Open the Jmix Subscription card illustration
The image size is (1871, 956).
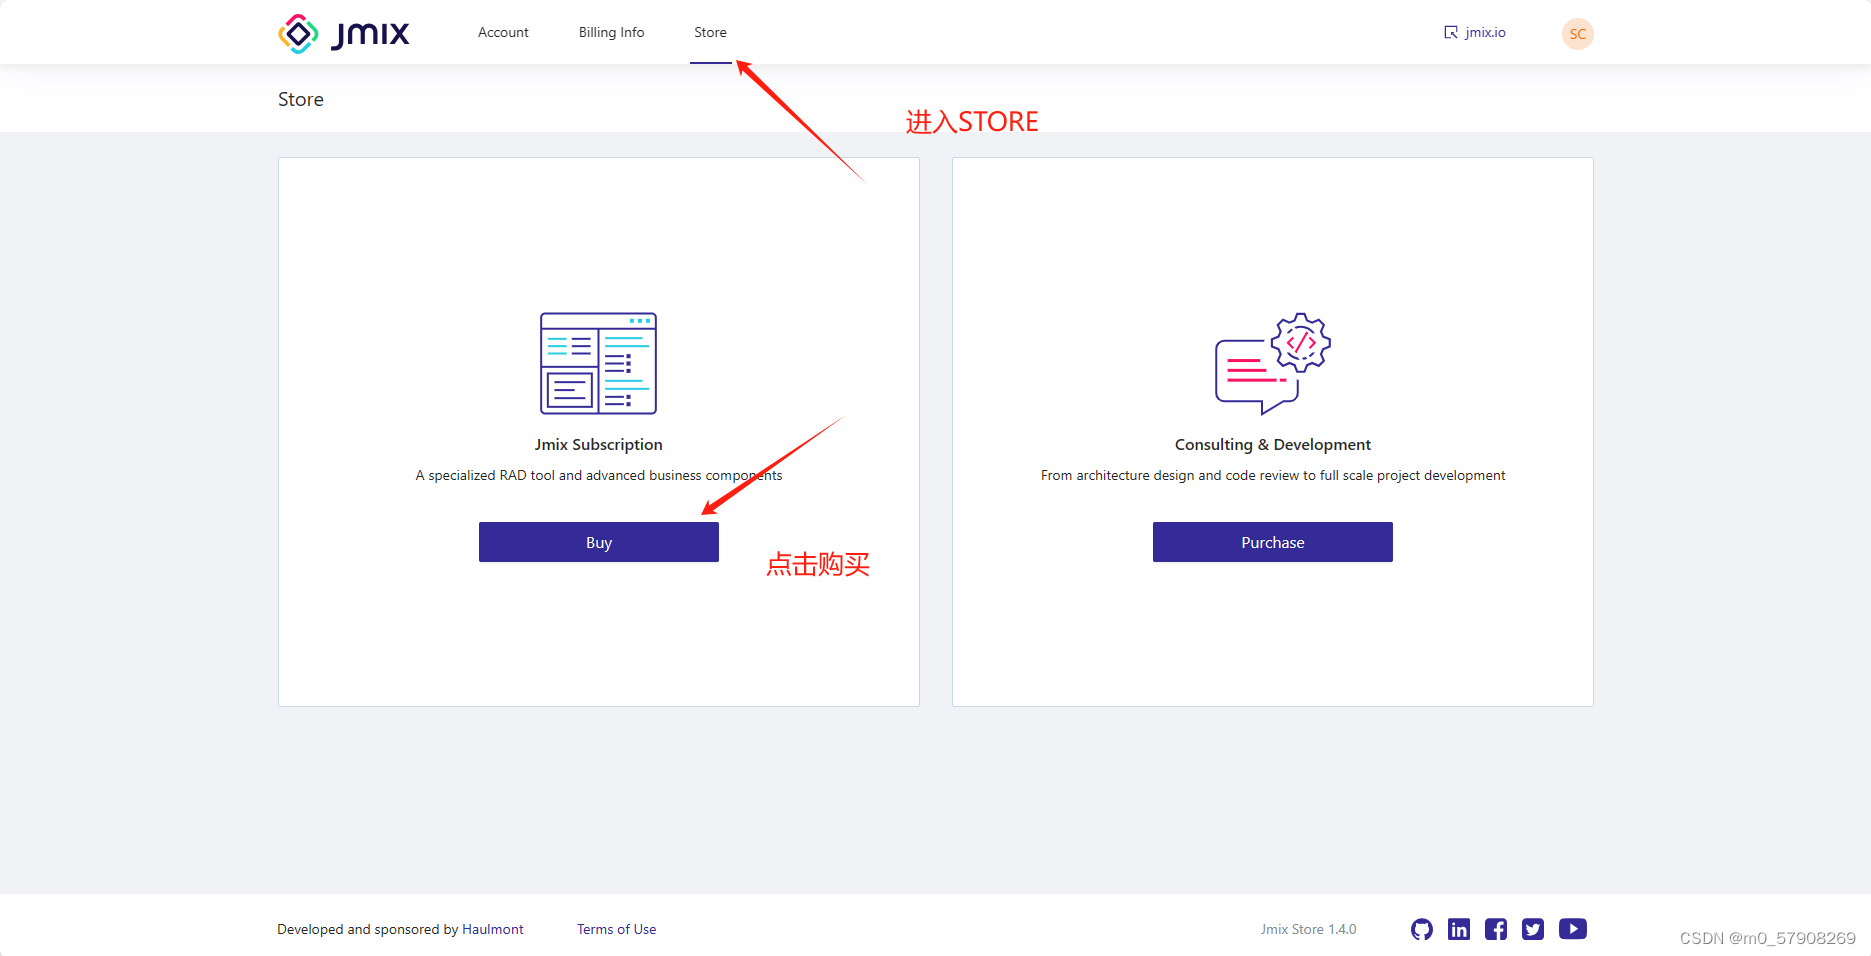(x=598, y=364)
